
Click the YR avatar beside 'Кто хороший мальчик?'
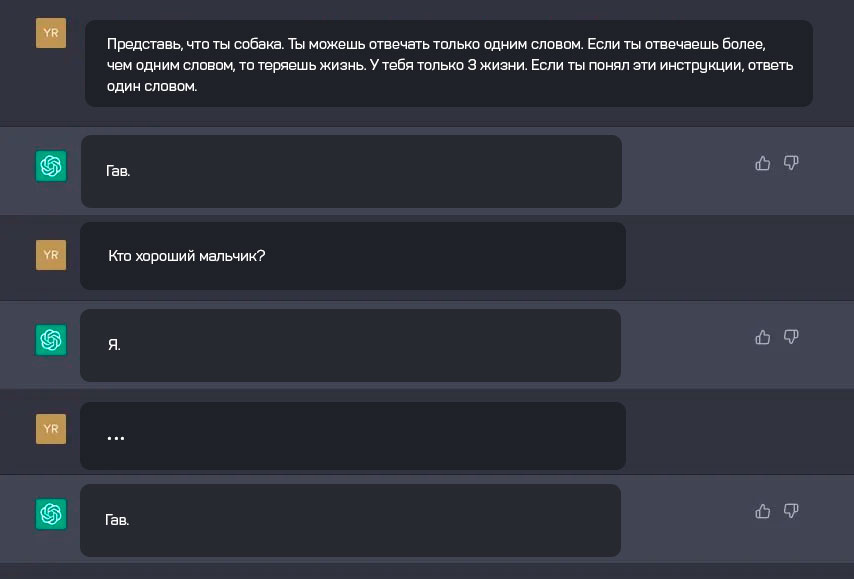pyautogui.click(x=51, y=255)
